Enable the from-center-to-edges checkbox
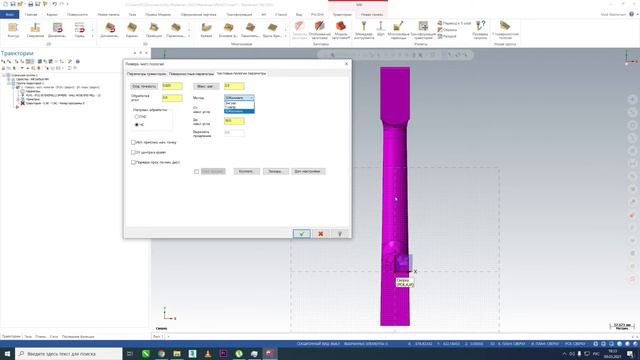The height and width of the screenshot is (360, 640). tap(133, 152)
